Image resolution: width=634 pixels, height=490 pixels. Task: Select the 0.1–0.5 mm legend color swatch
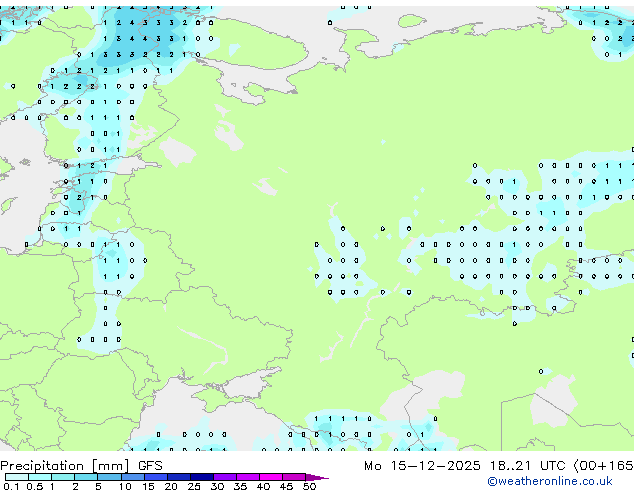point(17,477)
